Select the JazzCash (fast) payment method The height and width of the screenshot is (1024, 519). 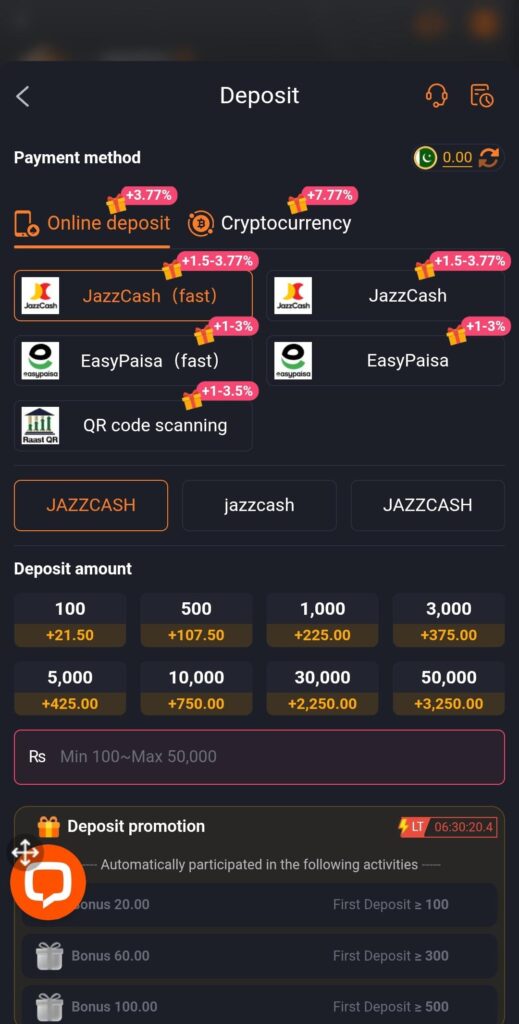[x=133, y=296]
